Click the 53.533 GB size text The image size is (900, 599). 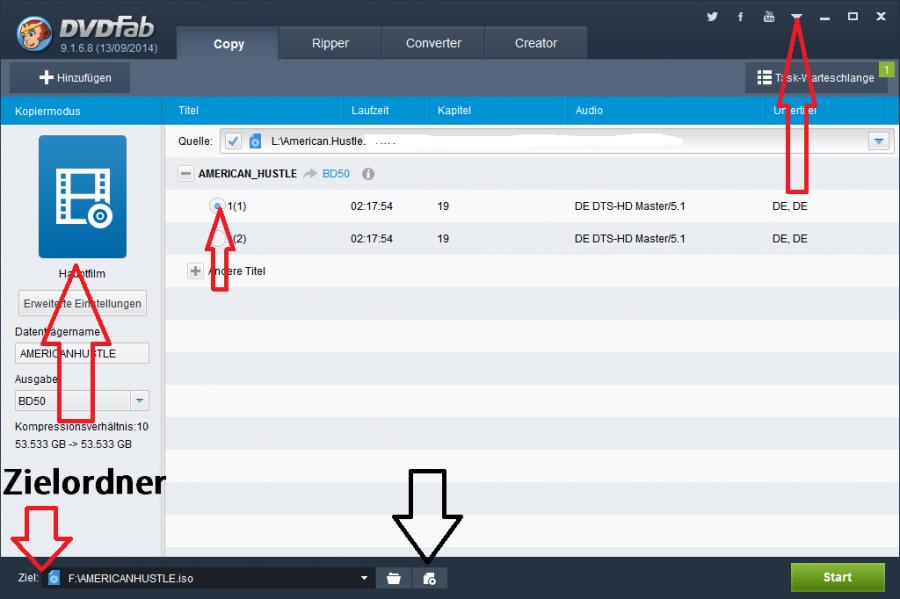click(x=73, y=444)
